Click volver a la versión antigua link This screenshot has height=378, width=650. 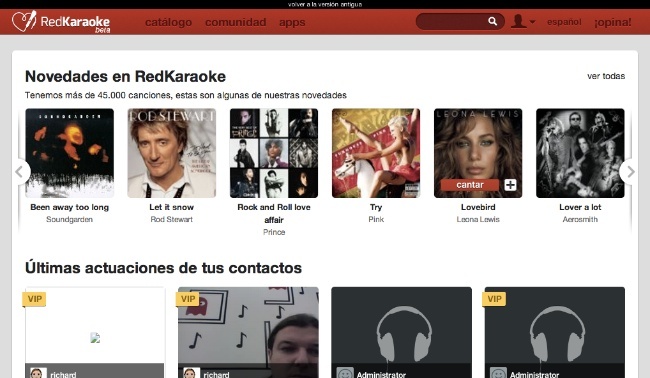click(325, 4)
